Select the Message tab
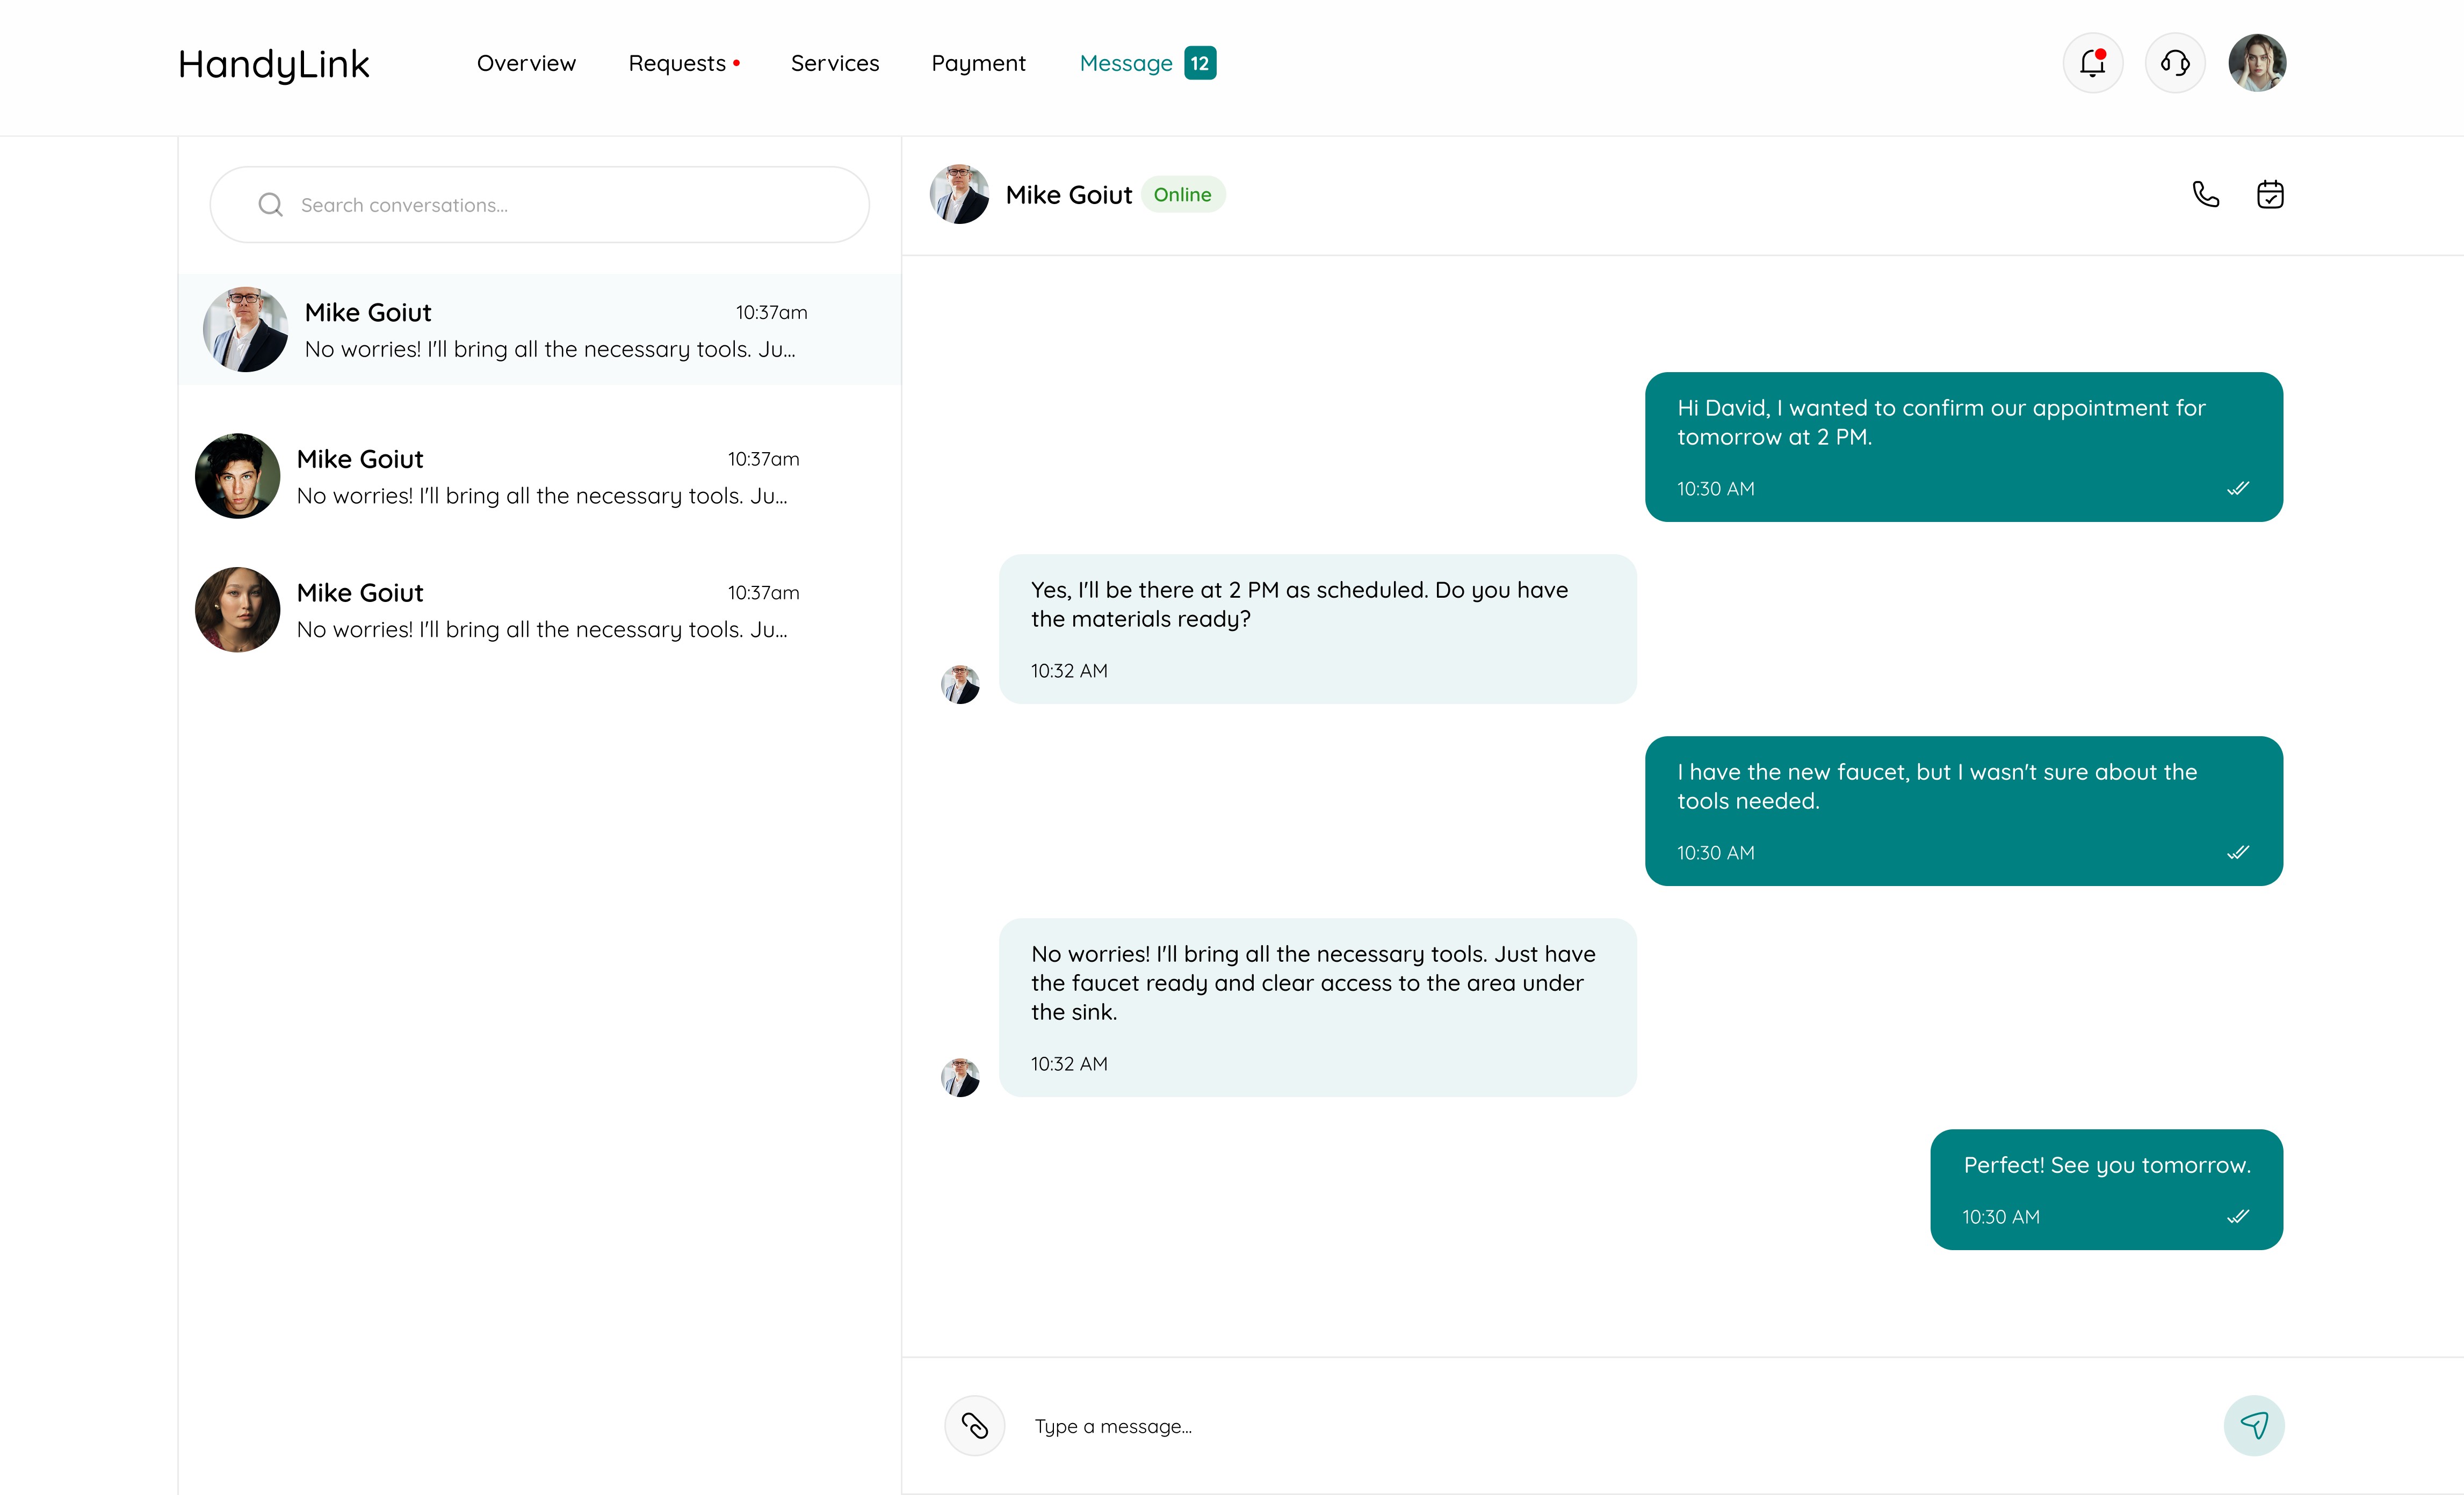 point(1125,63)
